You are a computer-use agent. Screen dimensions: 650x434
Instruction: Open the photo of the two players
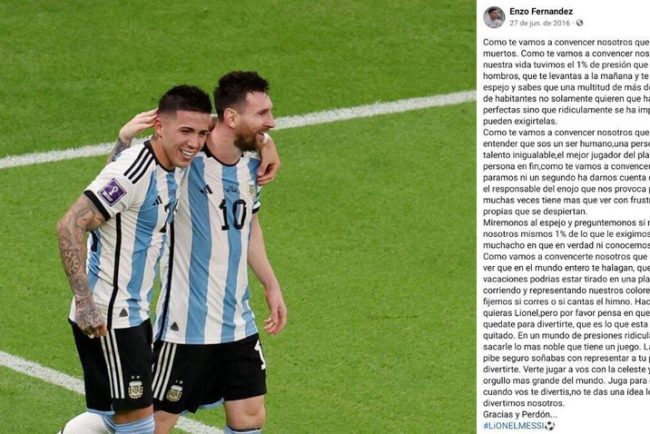click(238, 217)
